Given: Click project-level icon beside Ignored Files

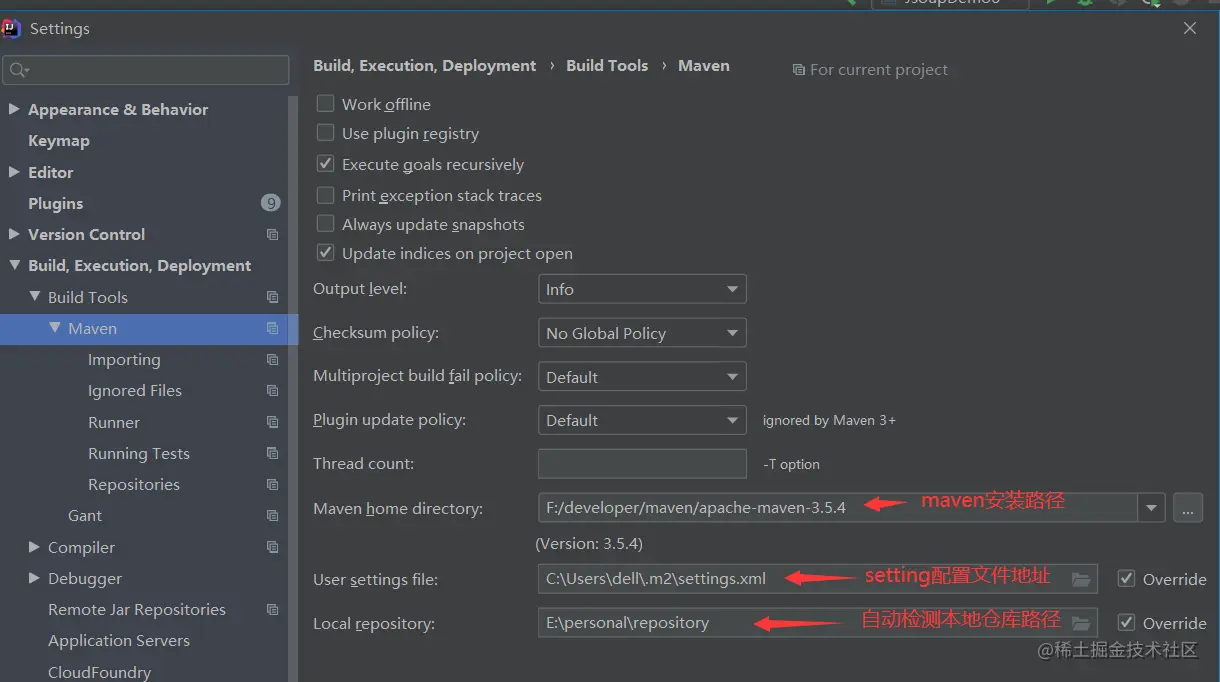Looking at the screenshot, I should tap(272, 391).
